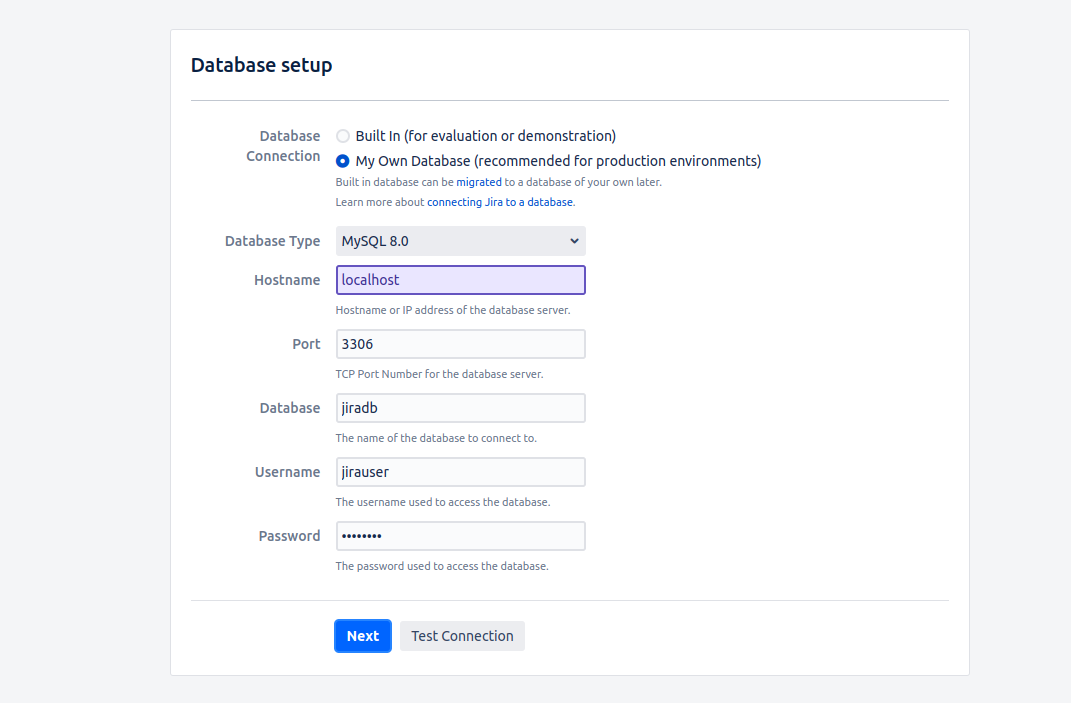
Task: Focus the Hostname field containing localhost
Action: click(x=460, y=280)
